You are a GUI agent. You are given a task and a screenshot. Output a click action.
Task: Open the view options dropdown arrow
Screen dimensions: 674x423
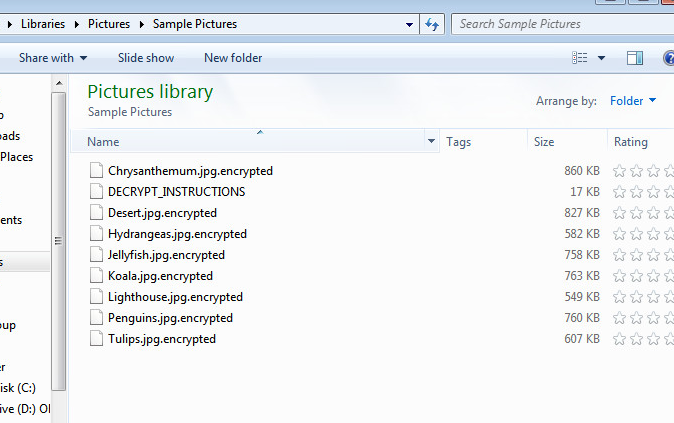coord(601,58)
